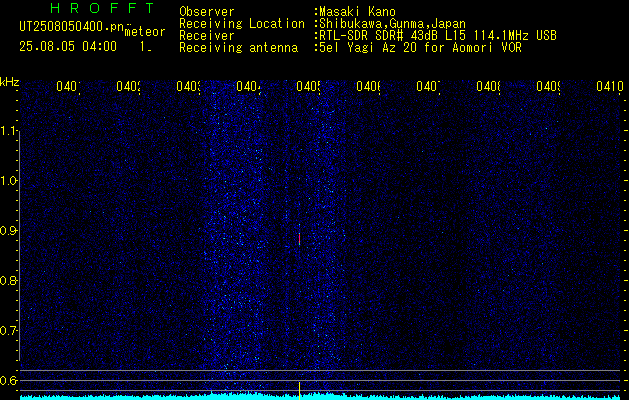Image resolution: width=629 pixels, height=400 pixels.
Task: Click the date 25.08.05 04:00 text
Action: pyautogui.click(x=68, y=47)
